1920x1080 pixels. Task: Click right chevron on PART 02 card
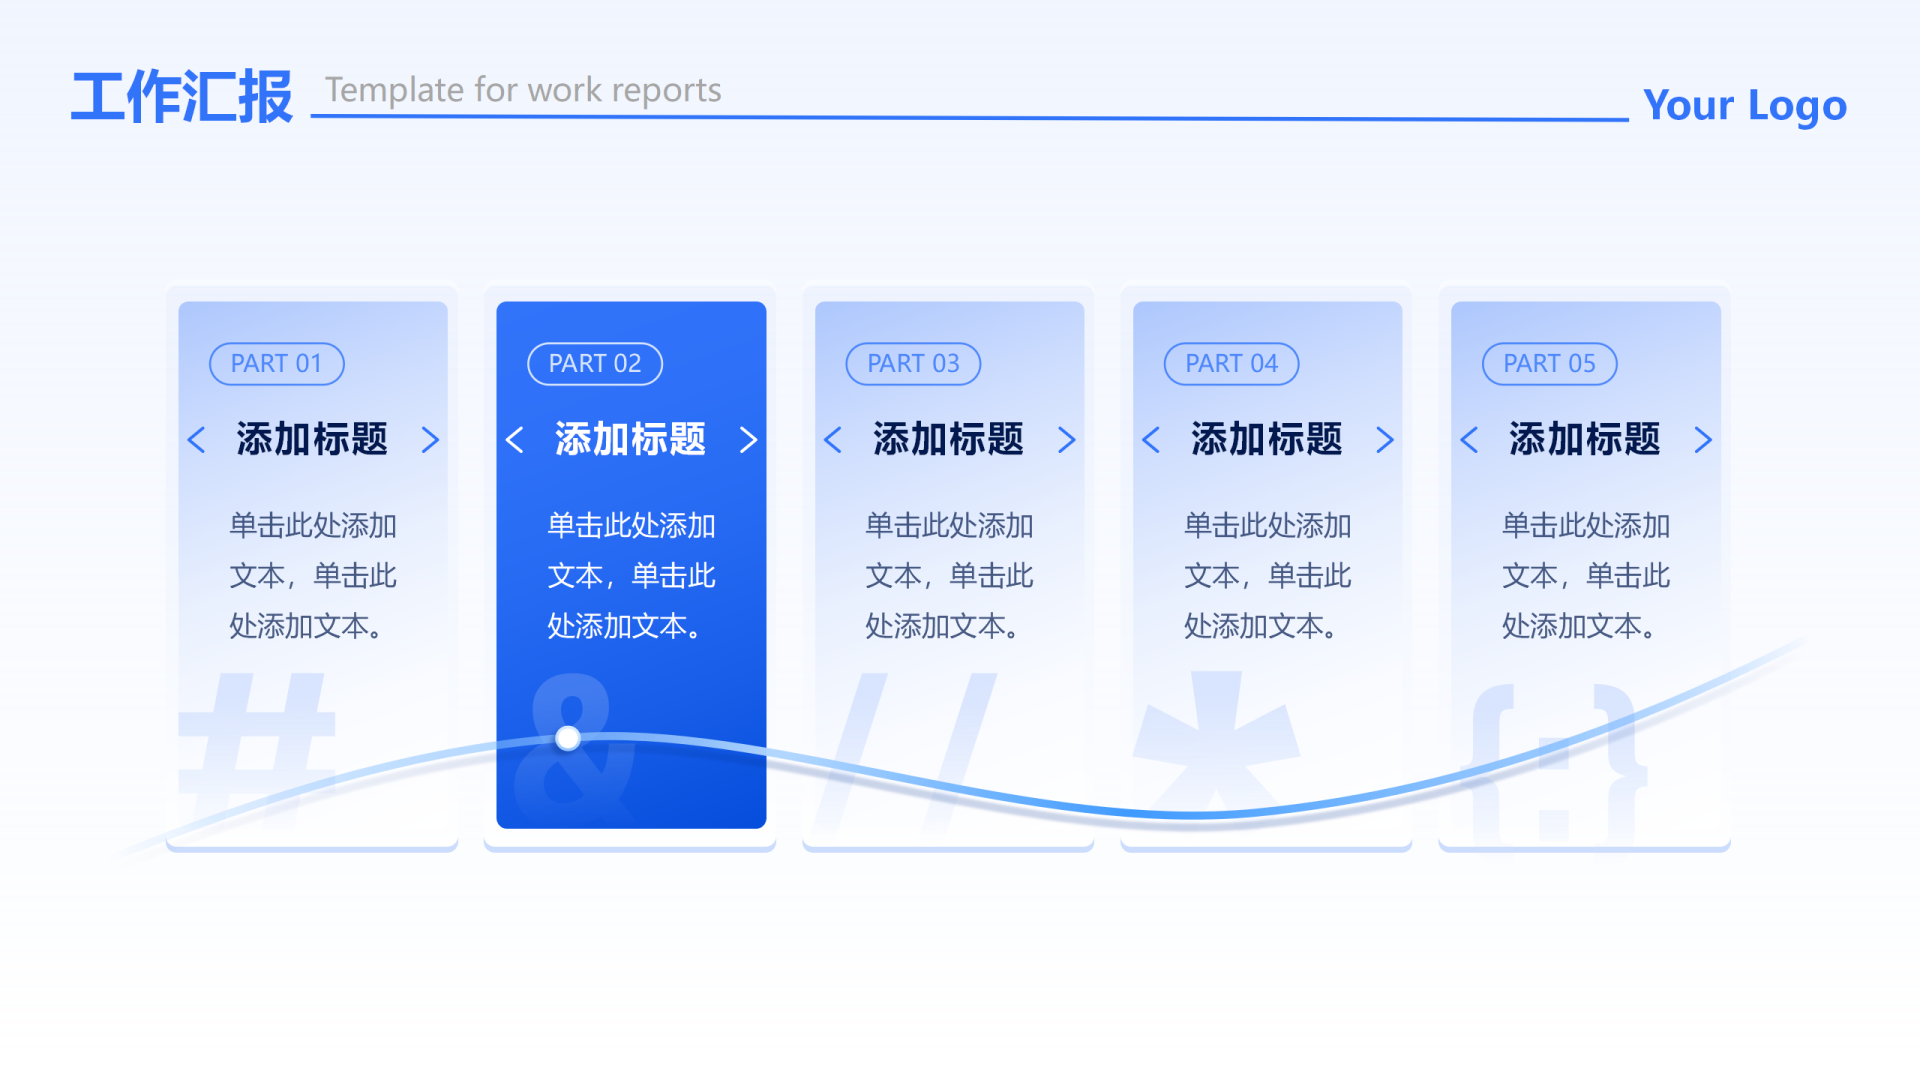(x=748, y=440)
